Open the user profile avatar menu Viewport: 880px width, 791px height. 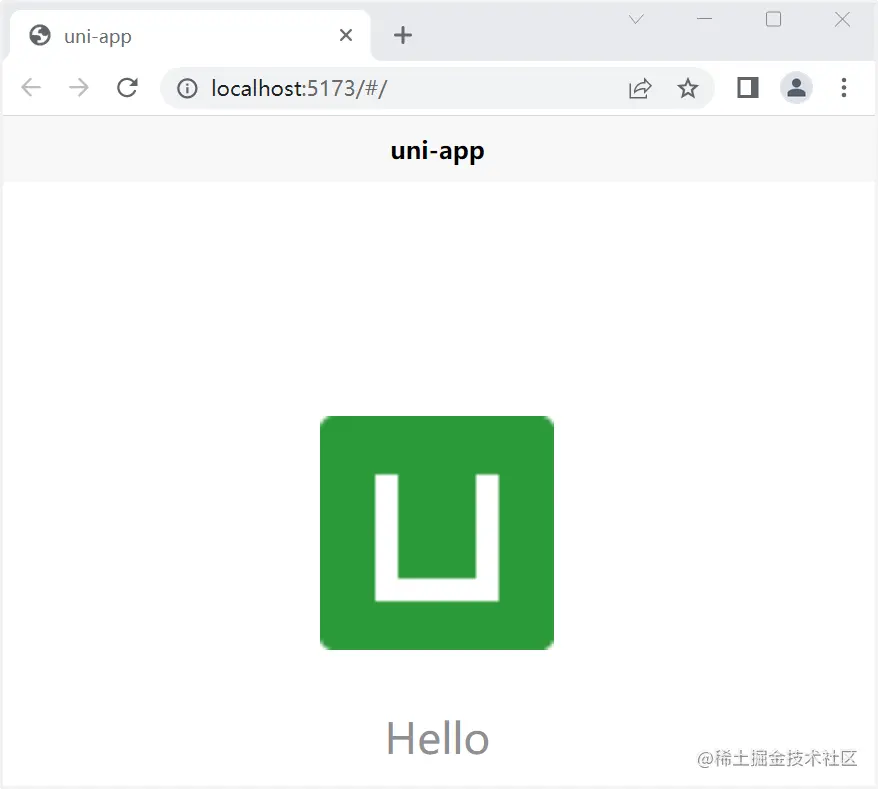click(x=796, y=88)
